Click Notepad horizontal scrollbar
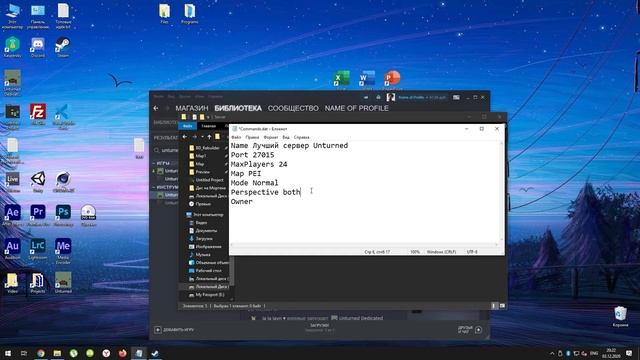 point(364,245)
